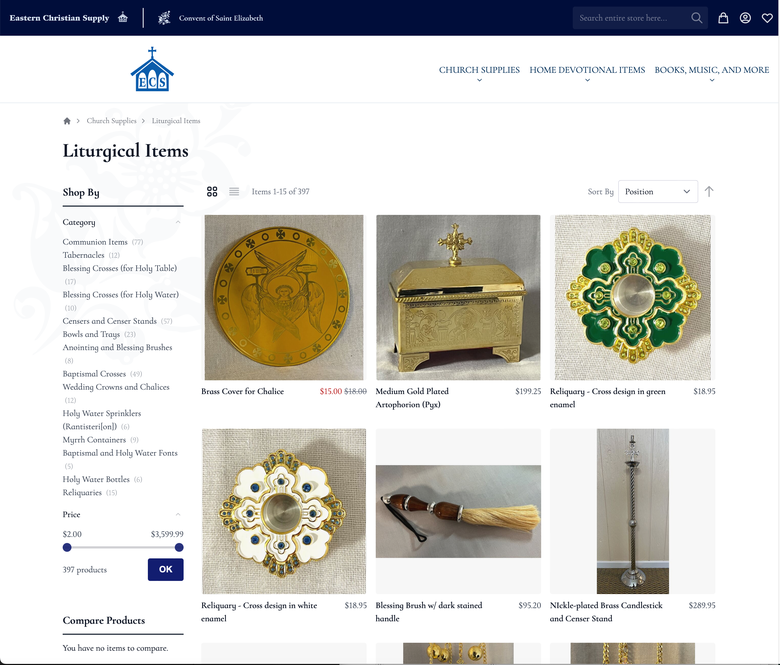Open Books, Music, and More menu

712,70
